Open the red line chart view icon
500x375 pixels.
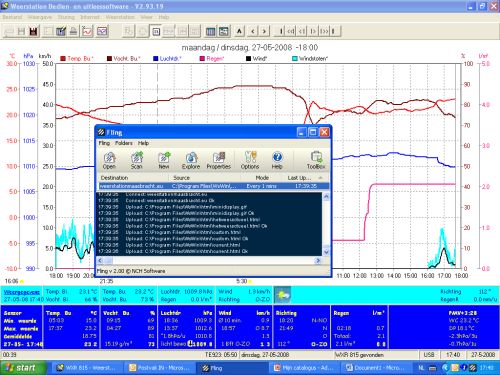[87, 32]
